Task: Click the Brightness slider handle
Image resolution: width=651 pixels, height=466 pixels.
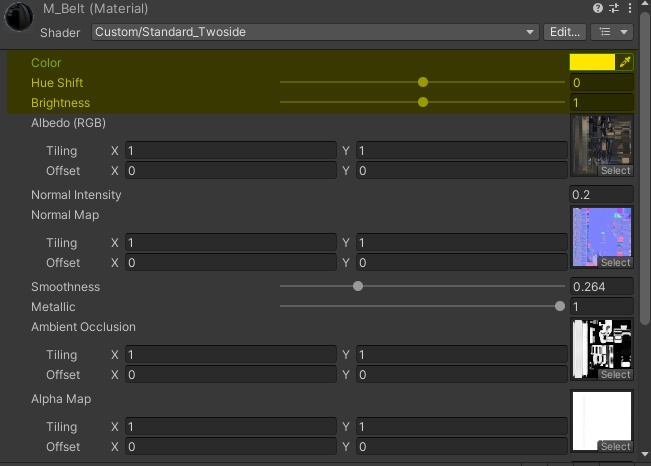Action: (423, 102)
